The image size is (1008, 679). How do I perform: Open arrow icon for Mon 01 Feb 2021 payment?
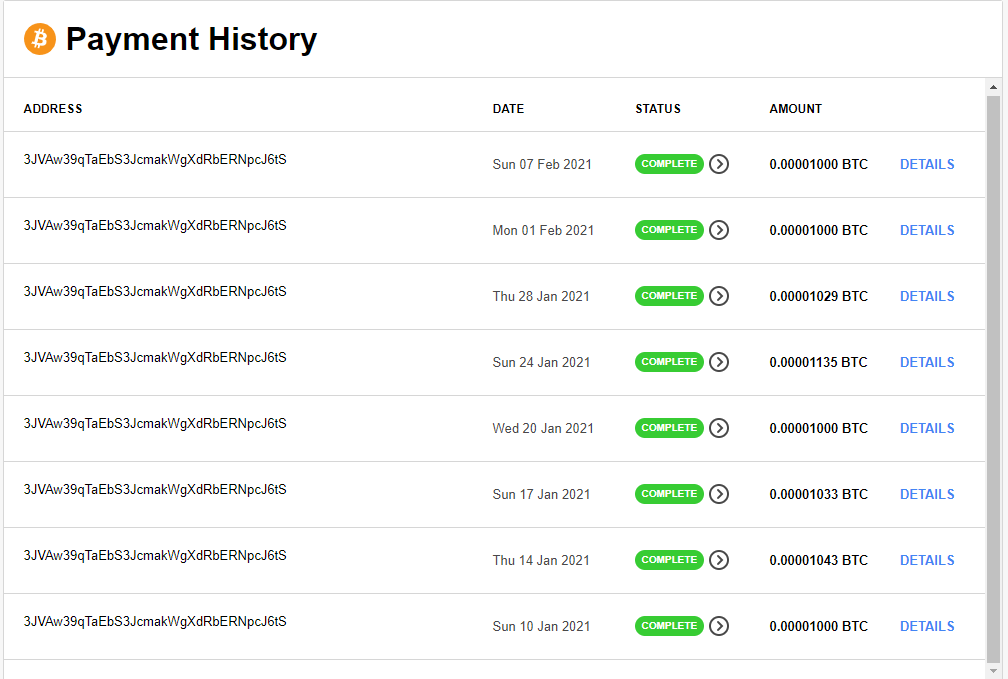(x=719, y=230)
